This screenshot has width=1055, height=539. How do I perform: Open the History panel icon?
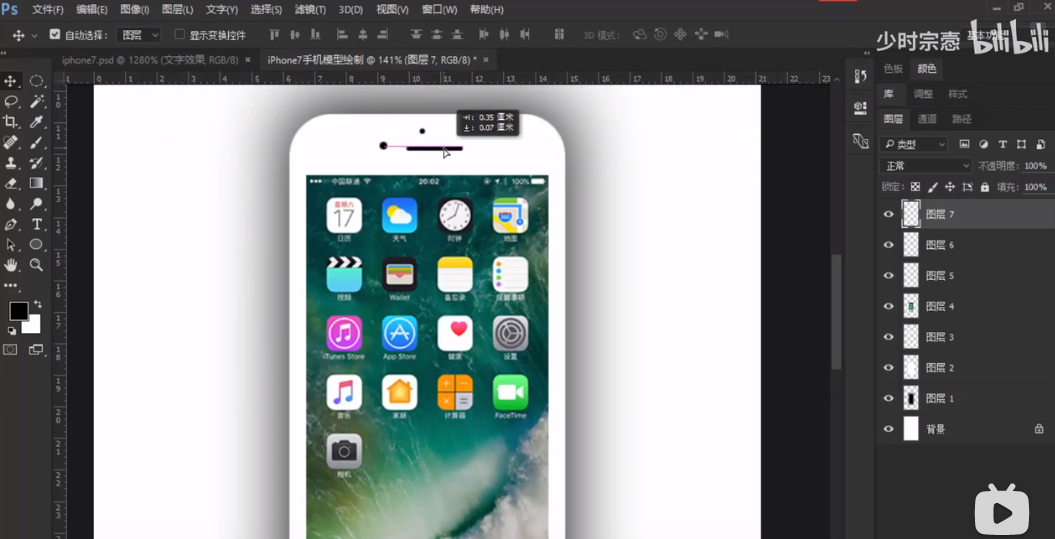(x=860, y=76)
